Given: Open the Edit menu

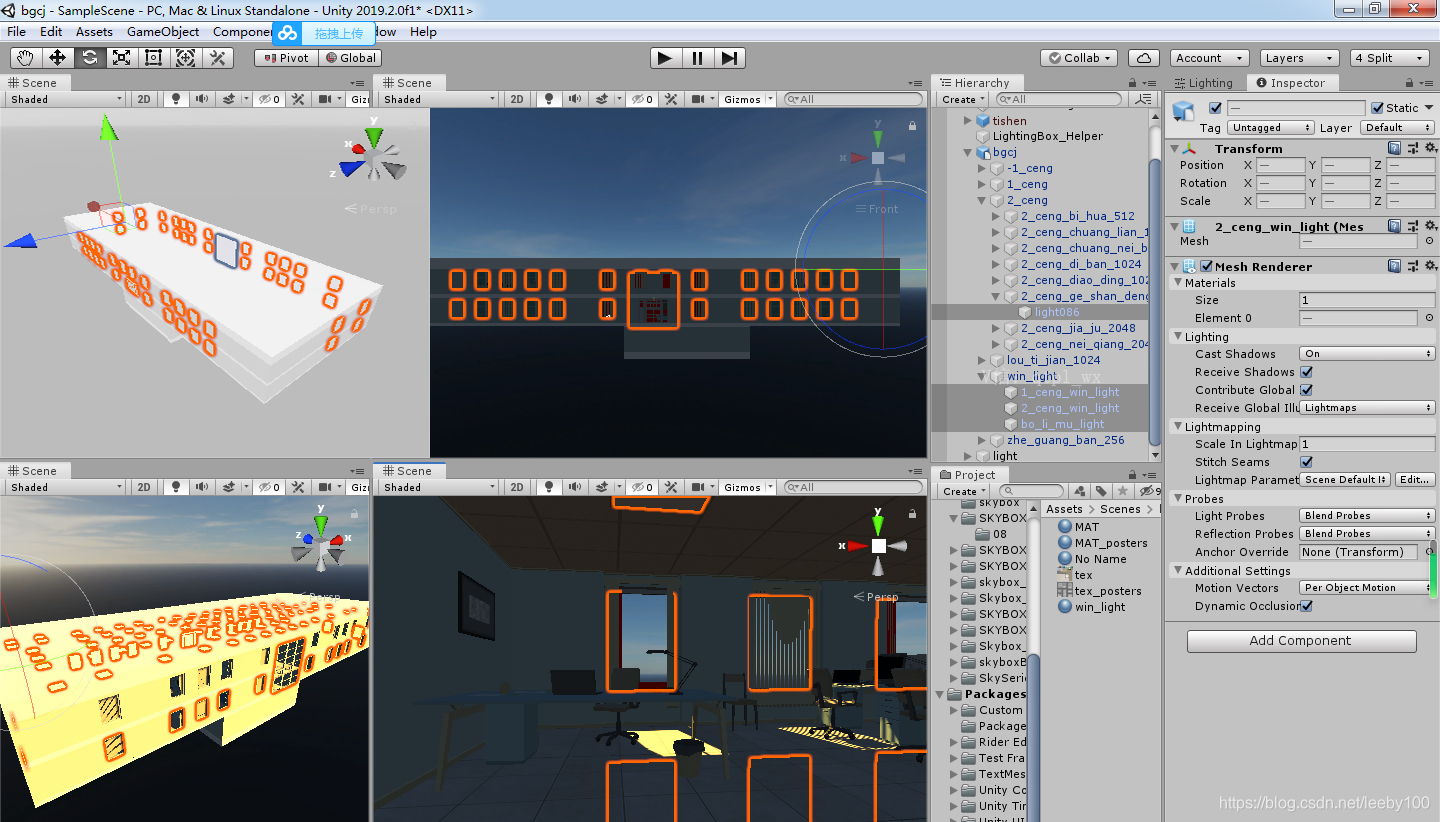Looking at the screenshot, I should (x=51, y=32).
